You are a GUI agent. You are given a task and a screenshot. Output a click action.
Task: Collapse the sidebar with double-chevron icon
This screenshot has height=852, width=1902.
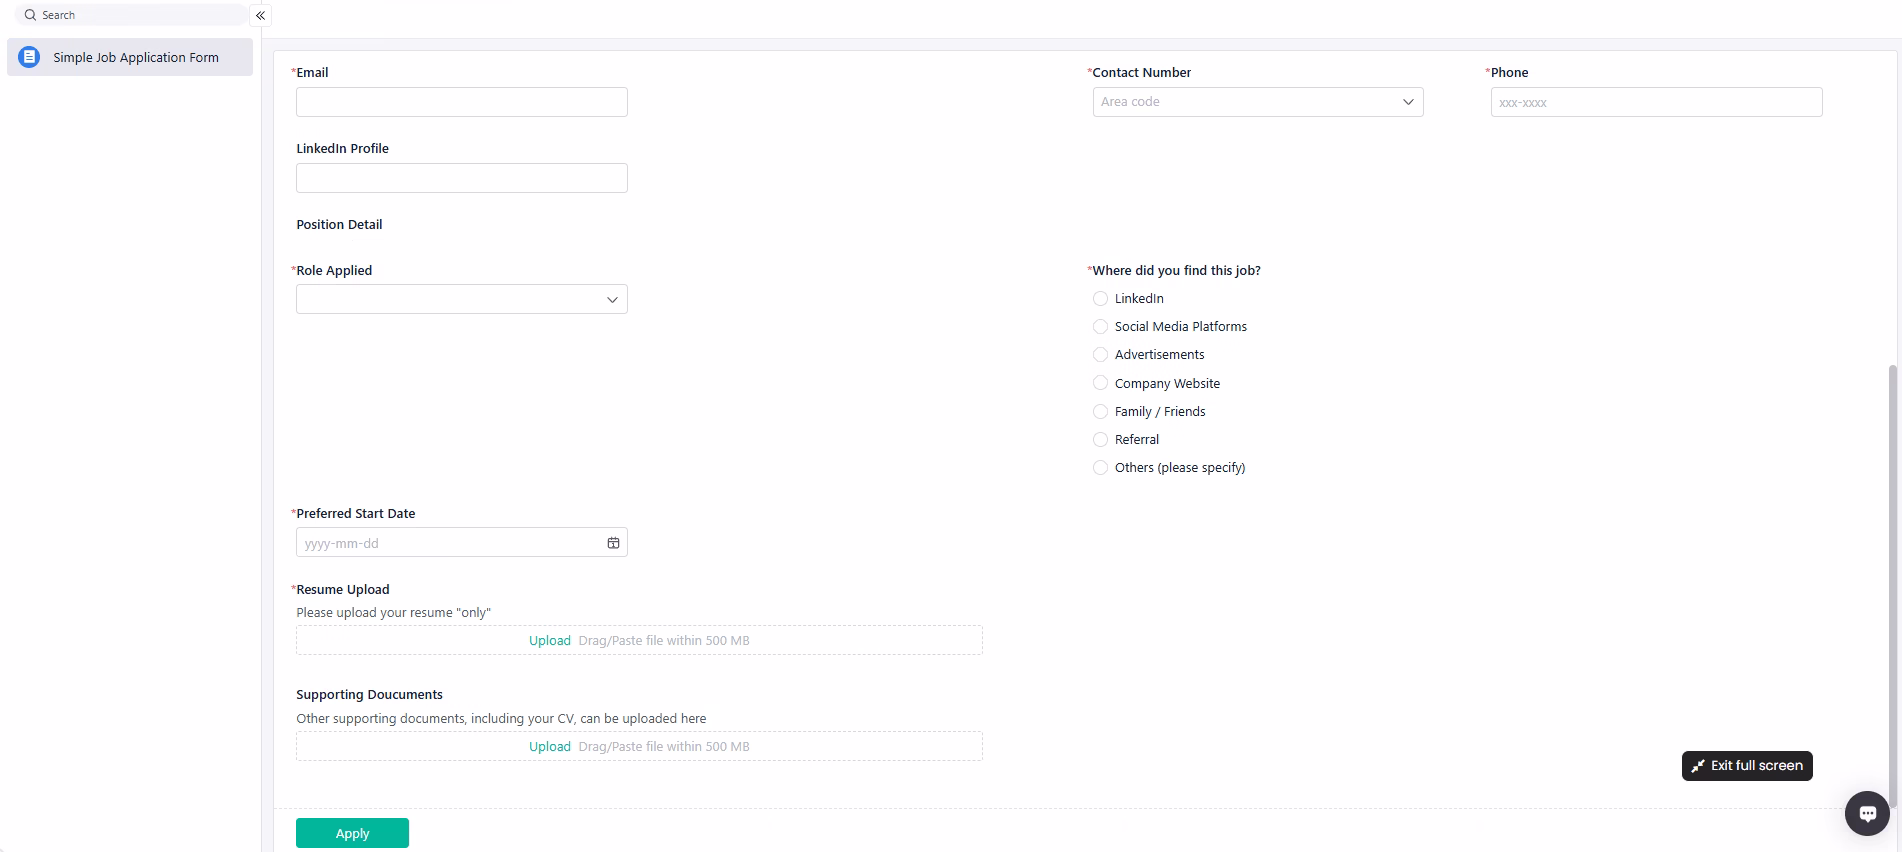(x=260, y=15)
